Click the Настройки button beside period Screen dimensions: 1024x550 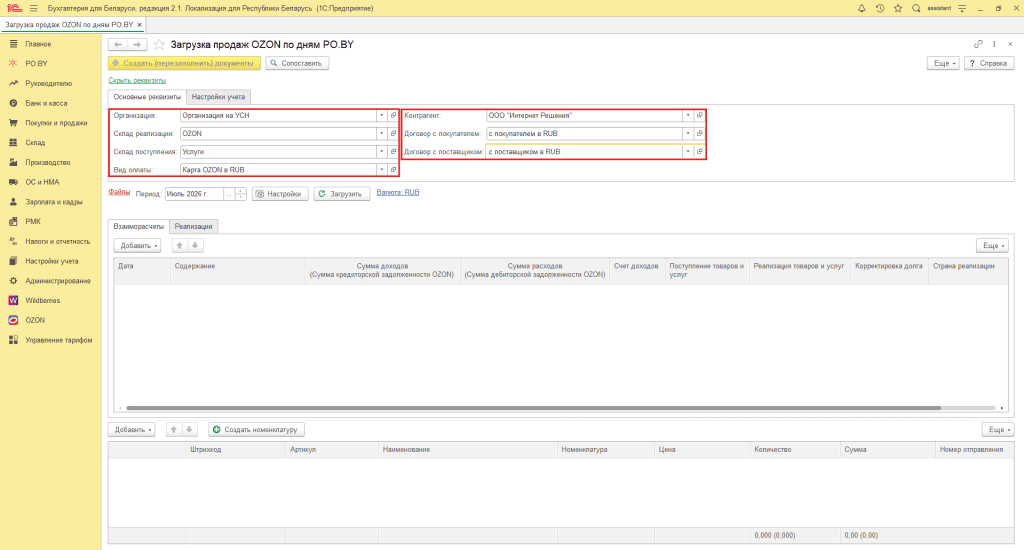click(x=280, y=194)
